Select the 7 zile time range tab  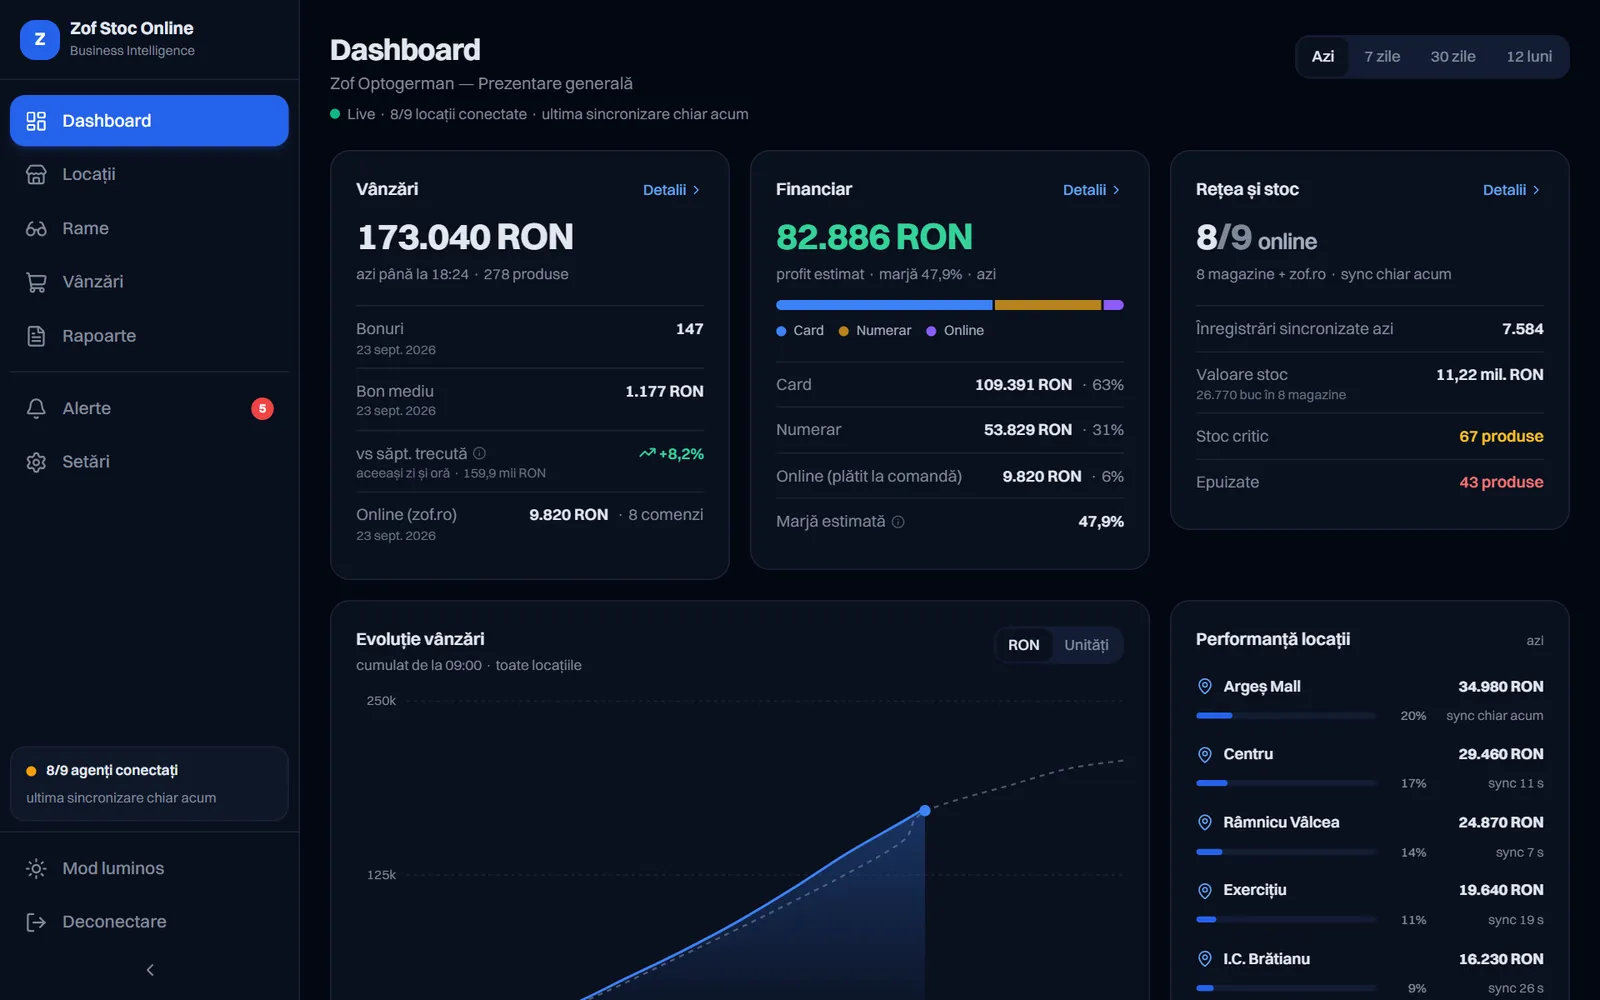pyautogui.click(x=1382, y=57)
